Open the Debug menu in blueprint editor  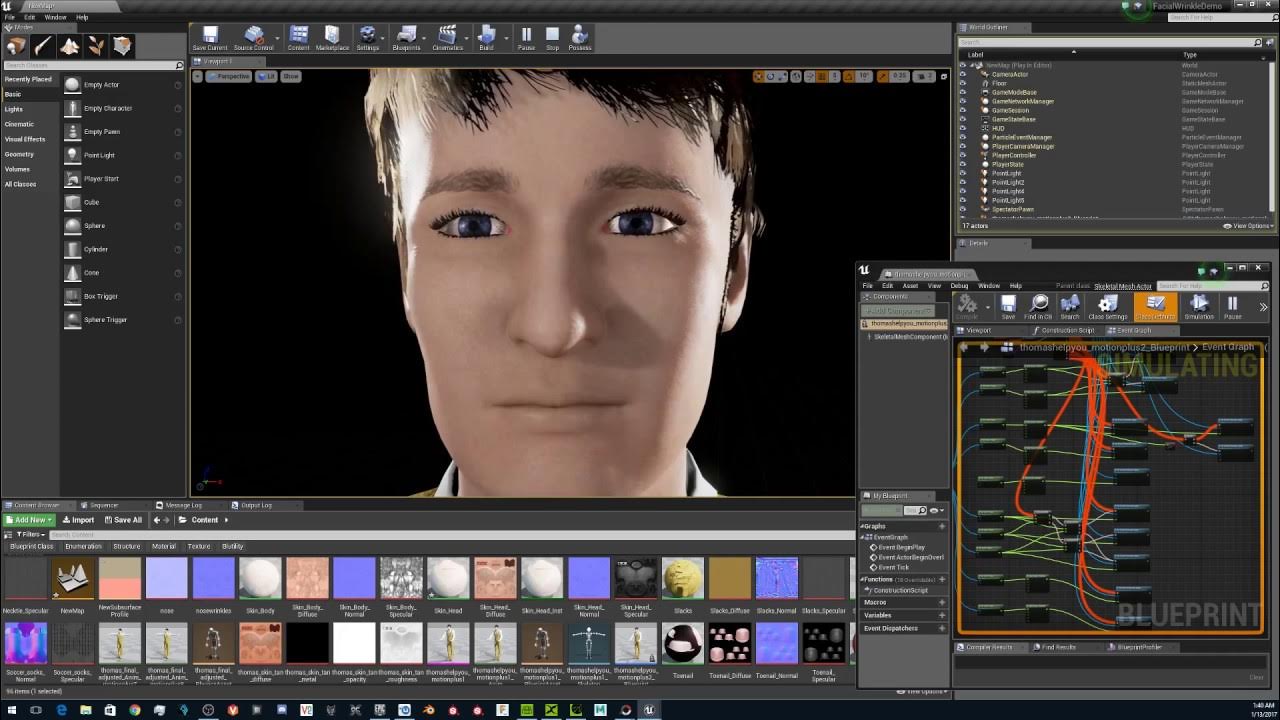(x=958, y=286)
